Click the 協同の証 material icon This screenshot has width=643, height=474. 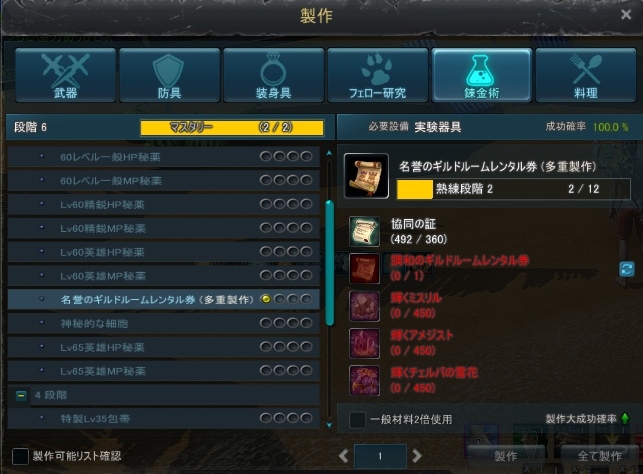click(364, 232)
